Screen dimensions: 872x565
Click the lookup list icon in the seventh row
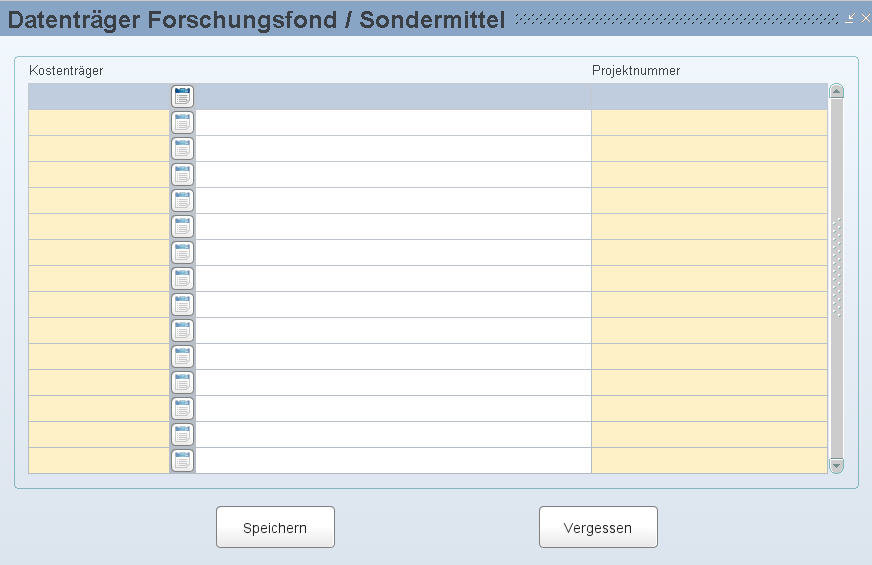(x=182, y=253)
